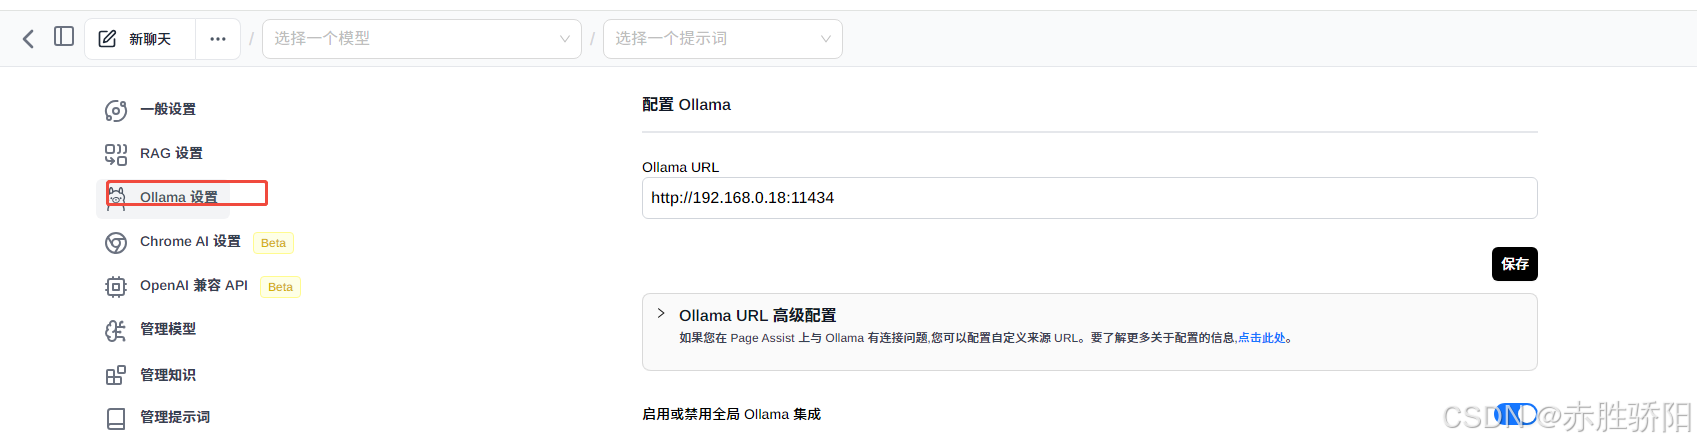
Task: Toggle 启用或禁用全局 Ollama 集成 switch
Action: [x=1515, y=414]
